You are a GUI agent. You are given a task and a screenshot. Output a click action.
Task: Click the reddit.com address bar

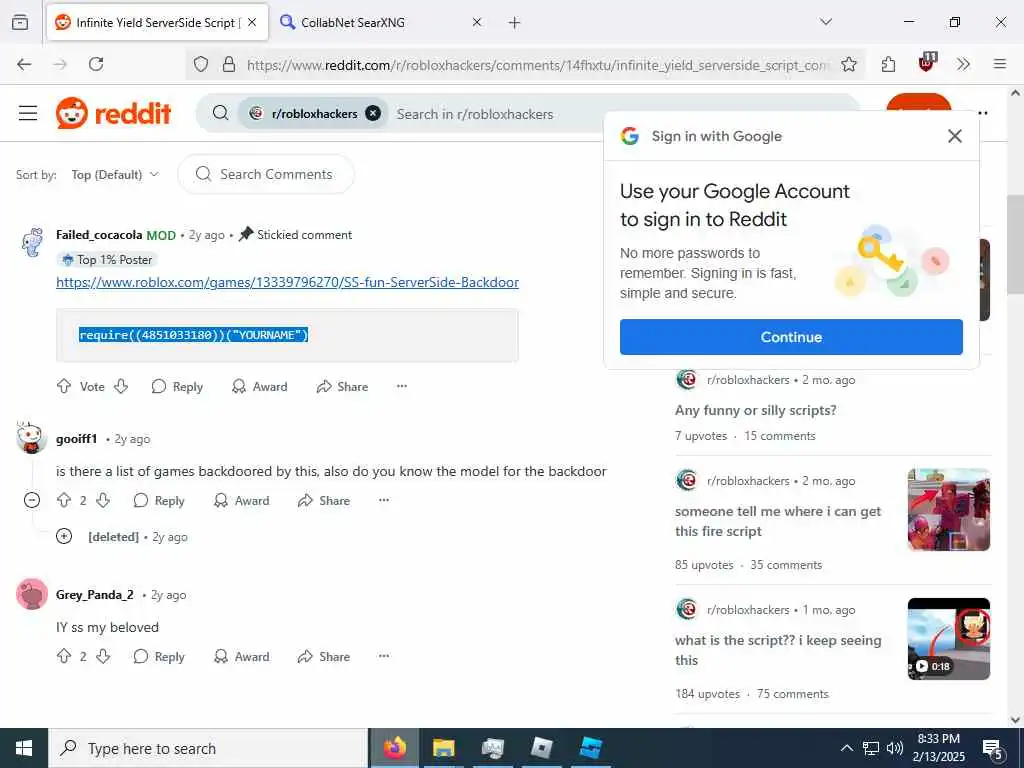(538, 65)
